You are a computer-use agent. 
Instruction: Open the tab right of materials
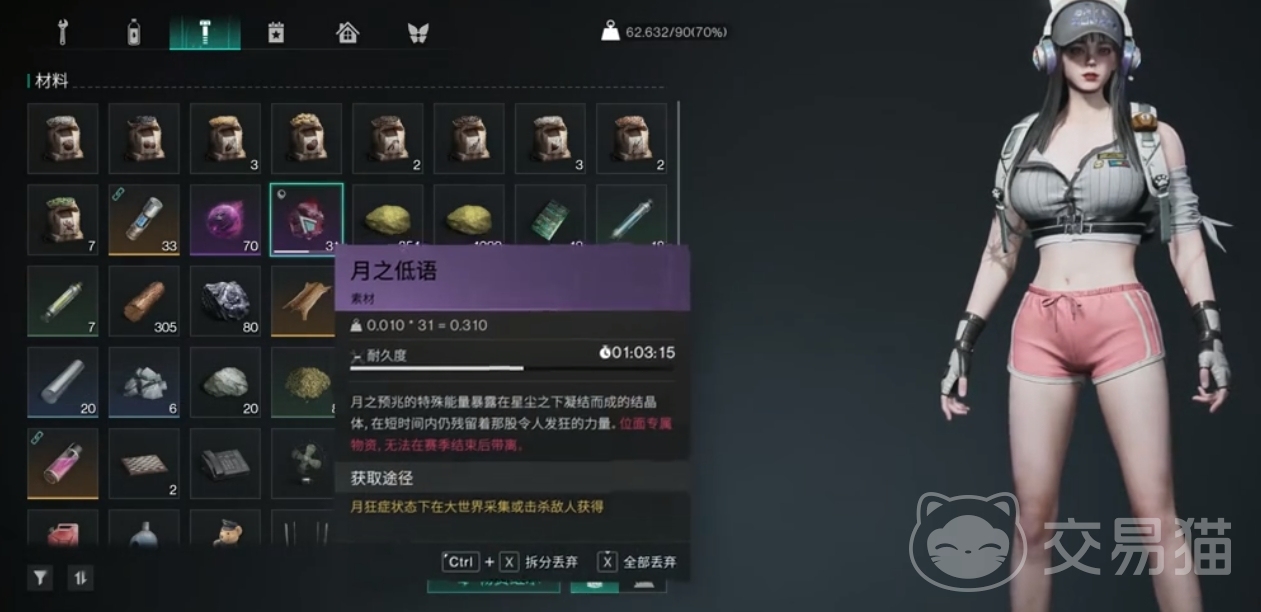pos(276,32)
